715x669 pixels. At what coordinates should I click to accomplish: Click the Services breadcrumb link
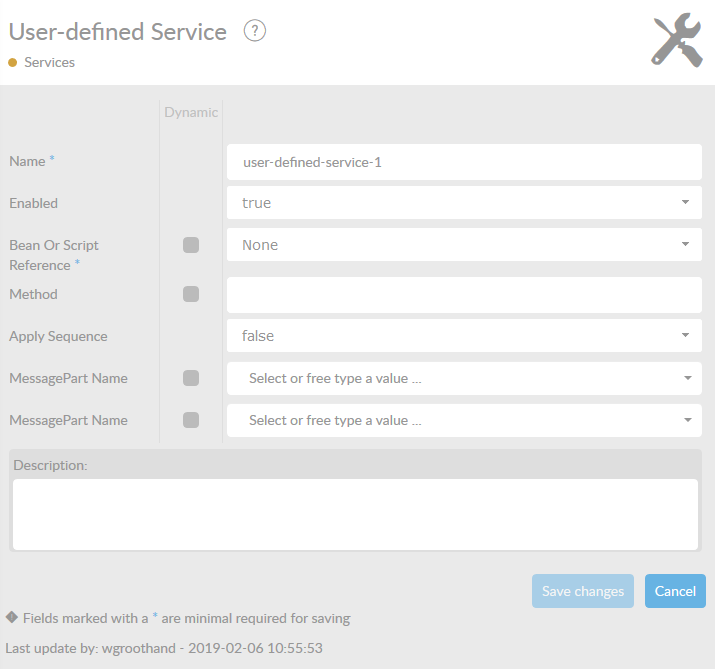[x=49, y=62]
